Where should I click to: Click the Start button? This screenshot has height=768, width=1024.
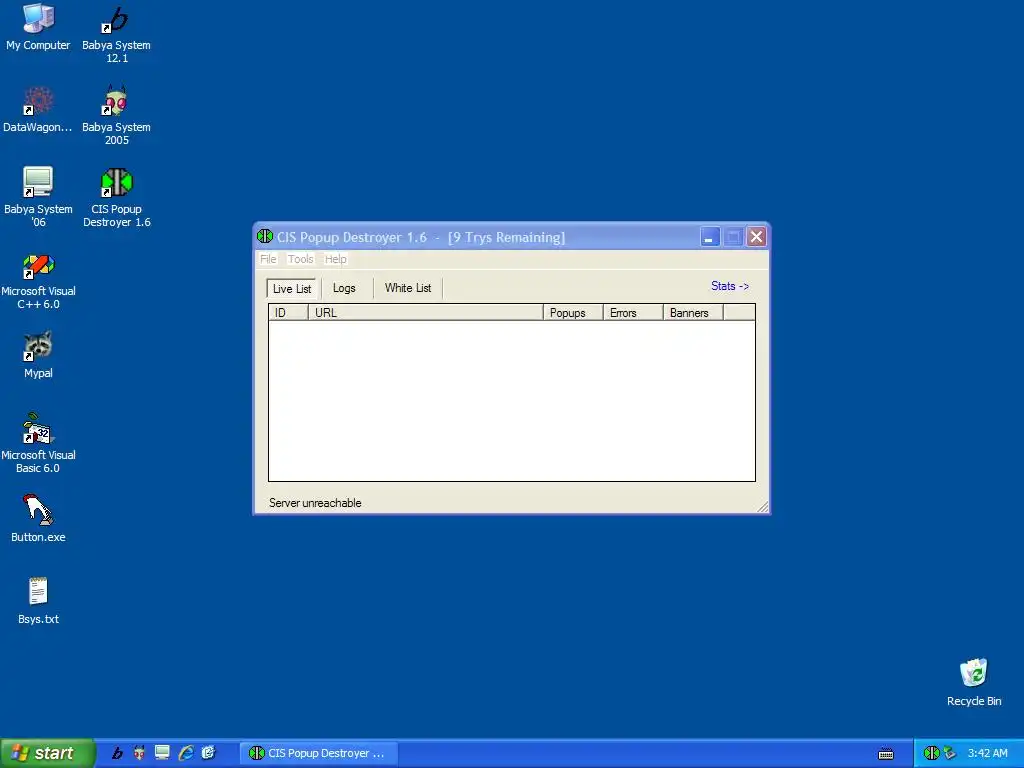(48, 753)
